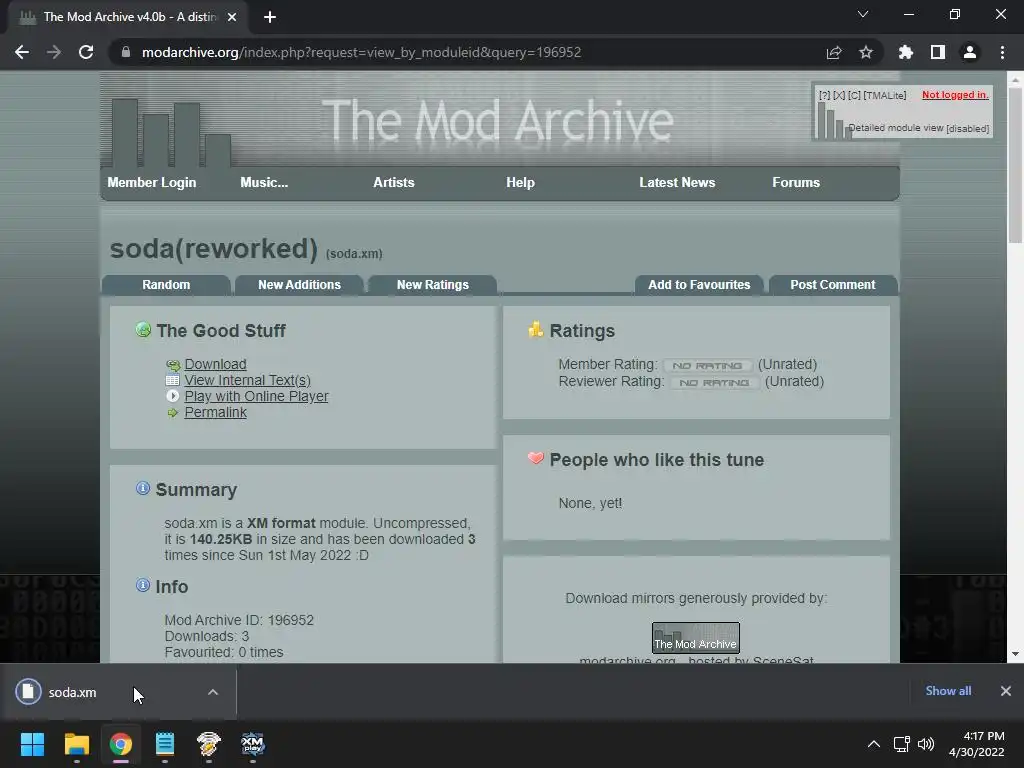Click the [X] shortcut in header box

tap(839, 95)
